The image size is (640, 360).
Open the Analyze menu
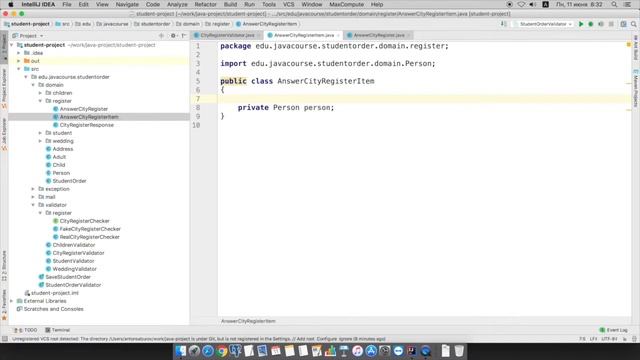pos(177,4)
